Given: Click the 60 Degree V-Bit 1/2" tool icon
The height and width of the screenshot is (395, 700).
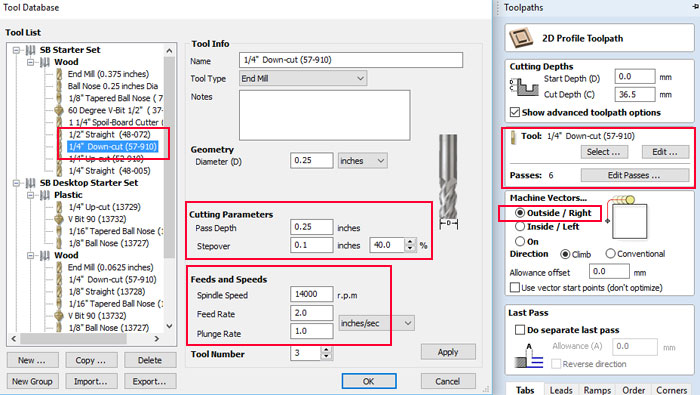Looking at the screenshot, I should [59, 110].
